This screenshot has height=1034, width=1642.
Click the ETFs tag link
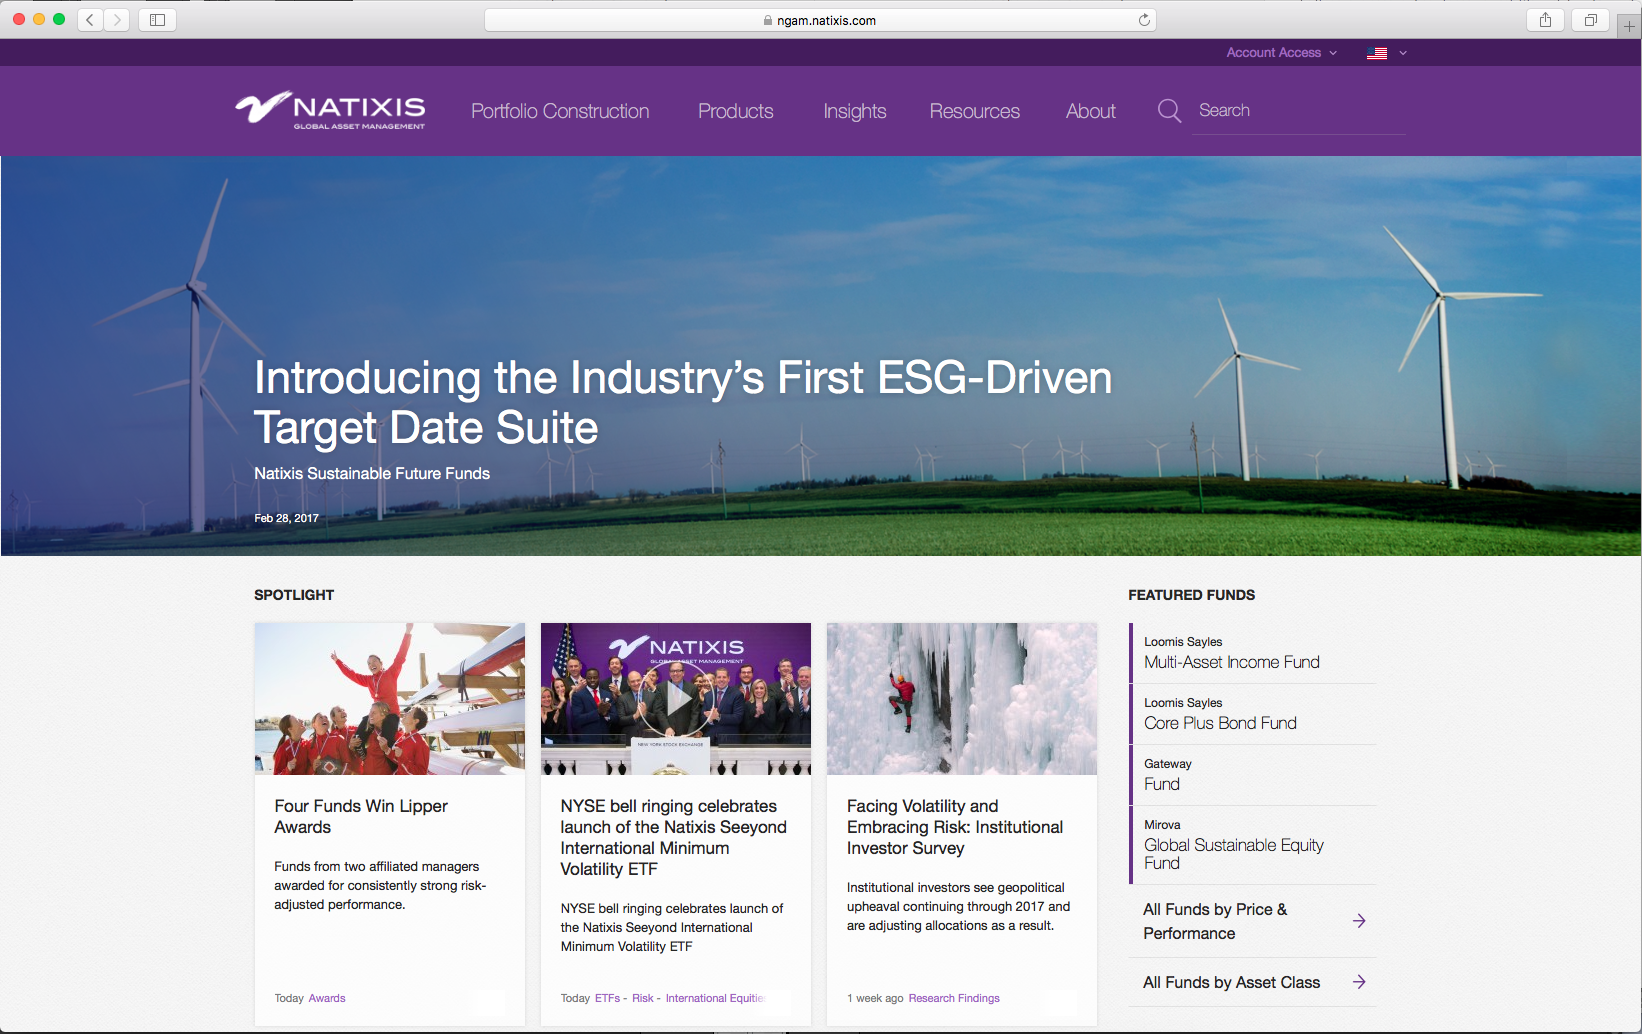point(607,998)
